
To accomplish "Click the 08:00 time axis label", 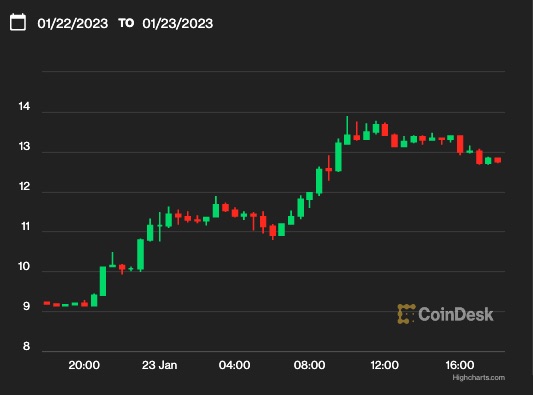I will click(x=309, y=365).
